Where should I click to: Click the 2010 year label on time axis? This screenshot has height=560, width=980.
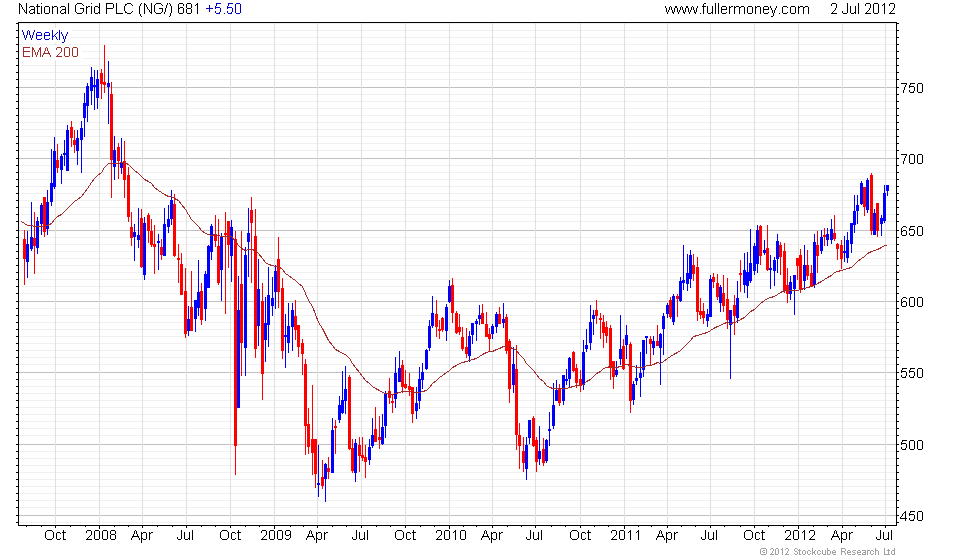451,536
